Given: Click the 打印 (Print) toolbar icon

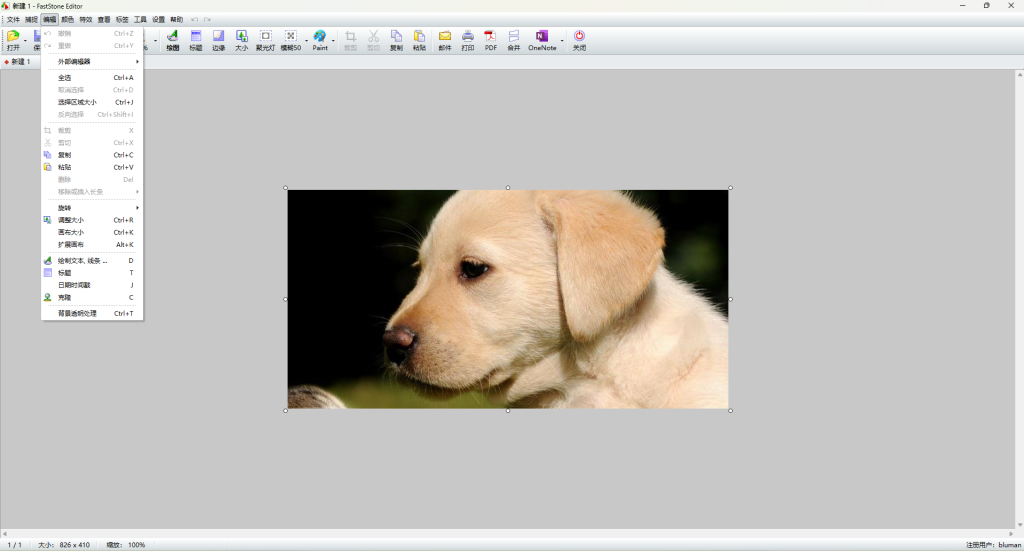Looking at the screenshot, I should click(468, 39).
